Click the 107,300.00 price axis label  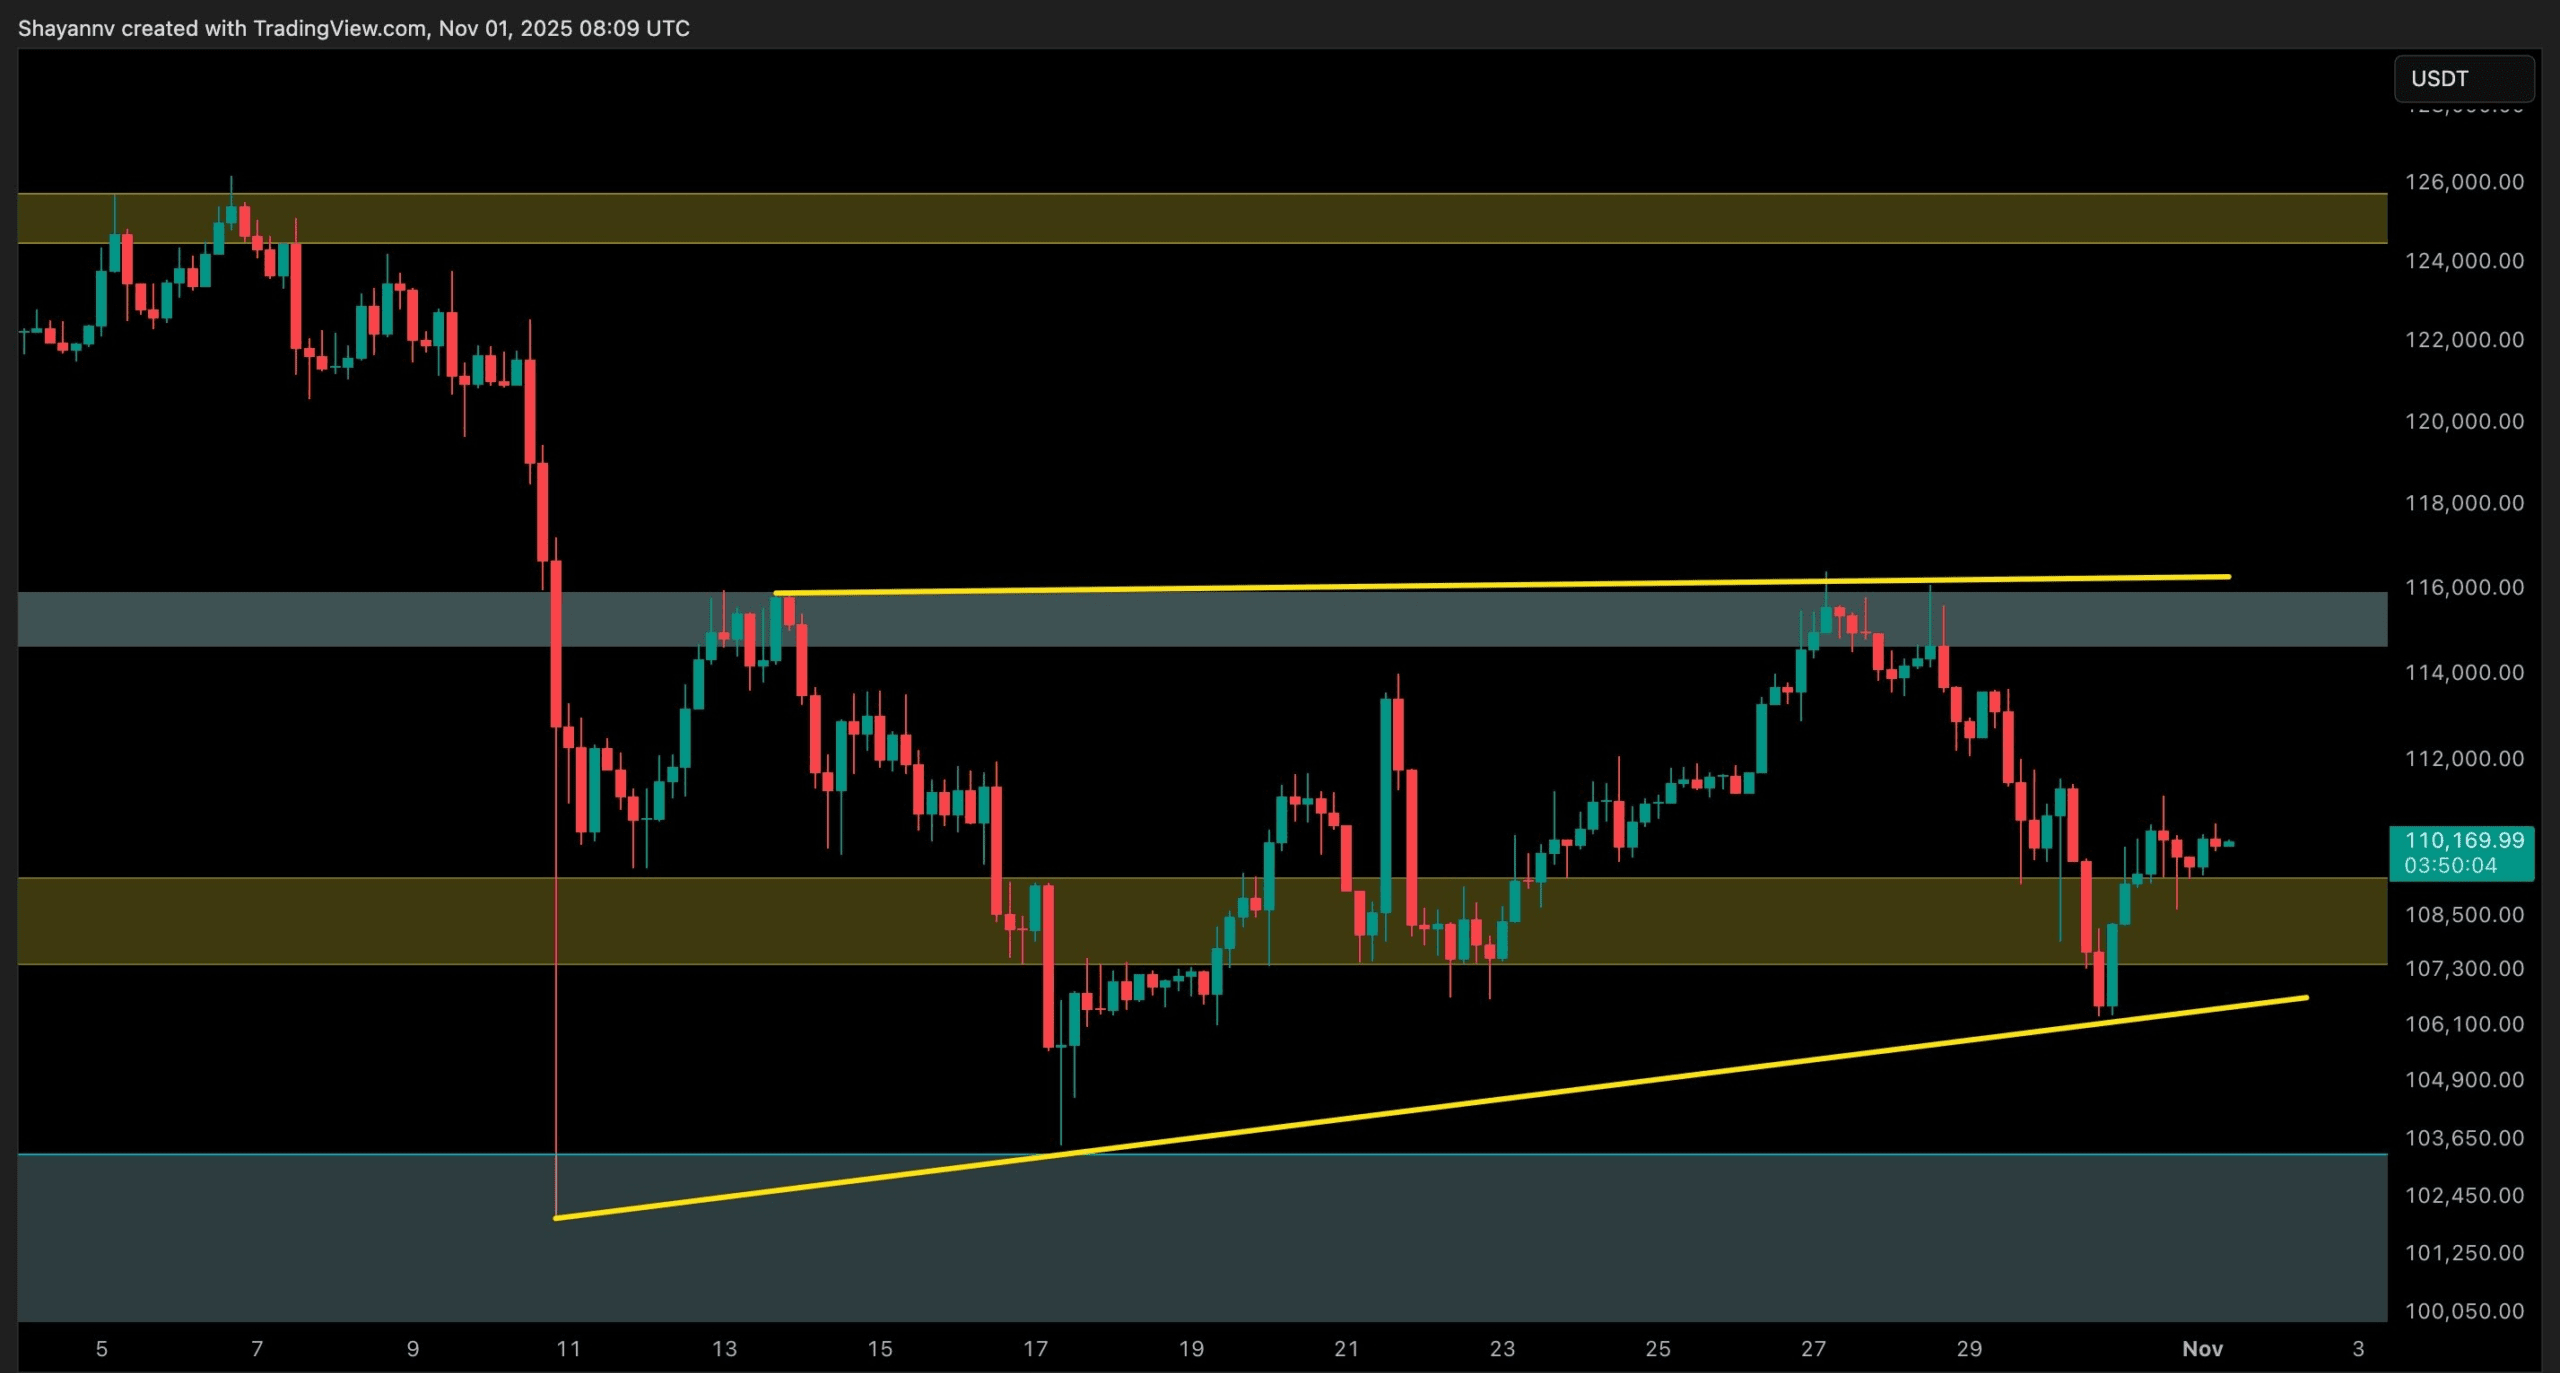[2463, 968]
